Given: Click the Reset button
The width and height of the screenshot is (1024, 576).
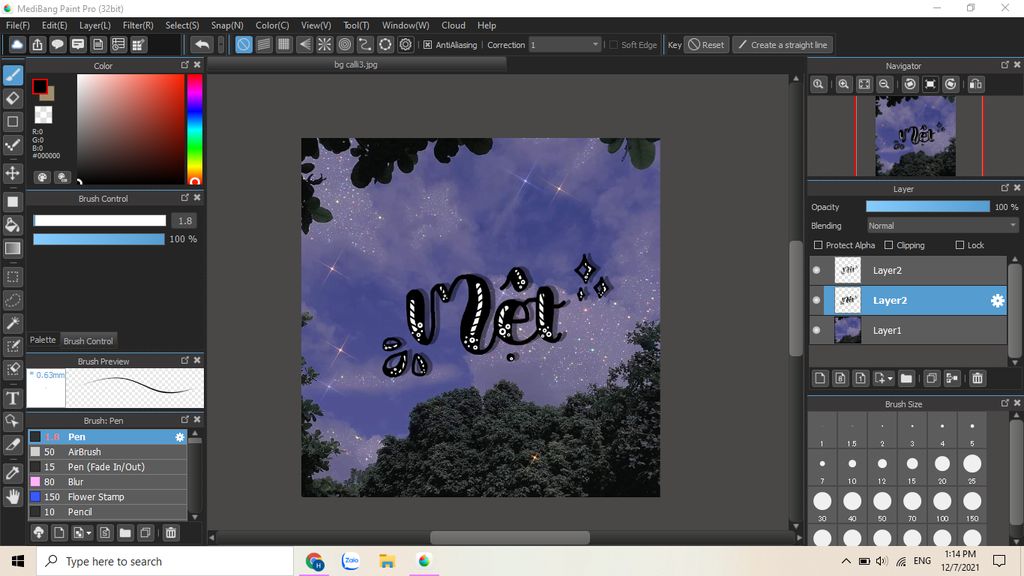Looking at the screenshot, I should [x=707, y=45].
